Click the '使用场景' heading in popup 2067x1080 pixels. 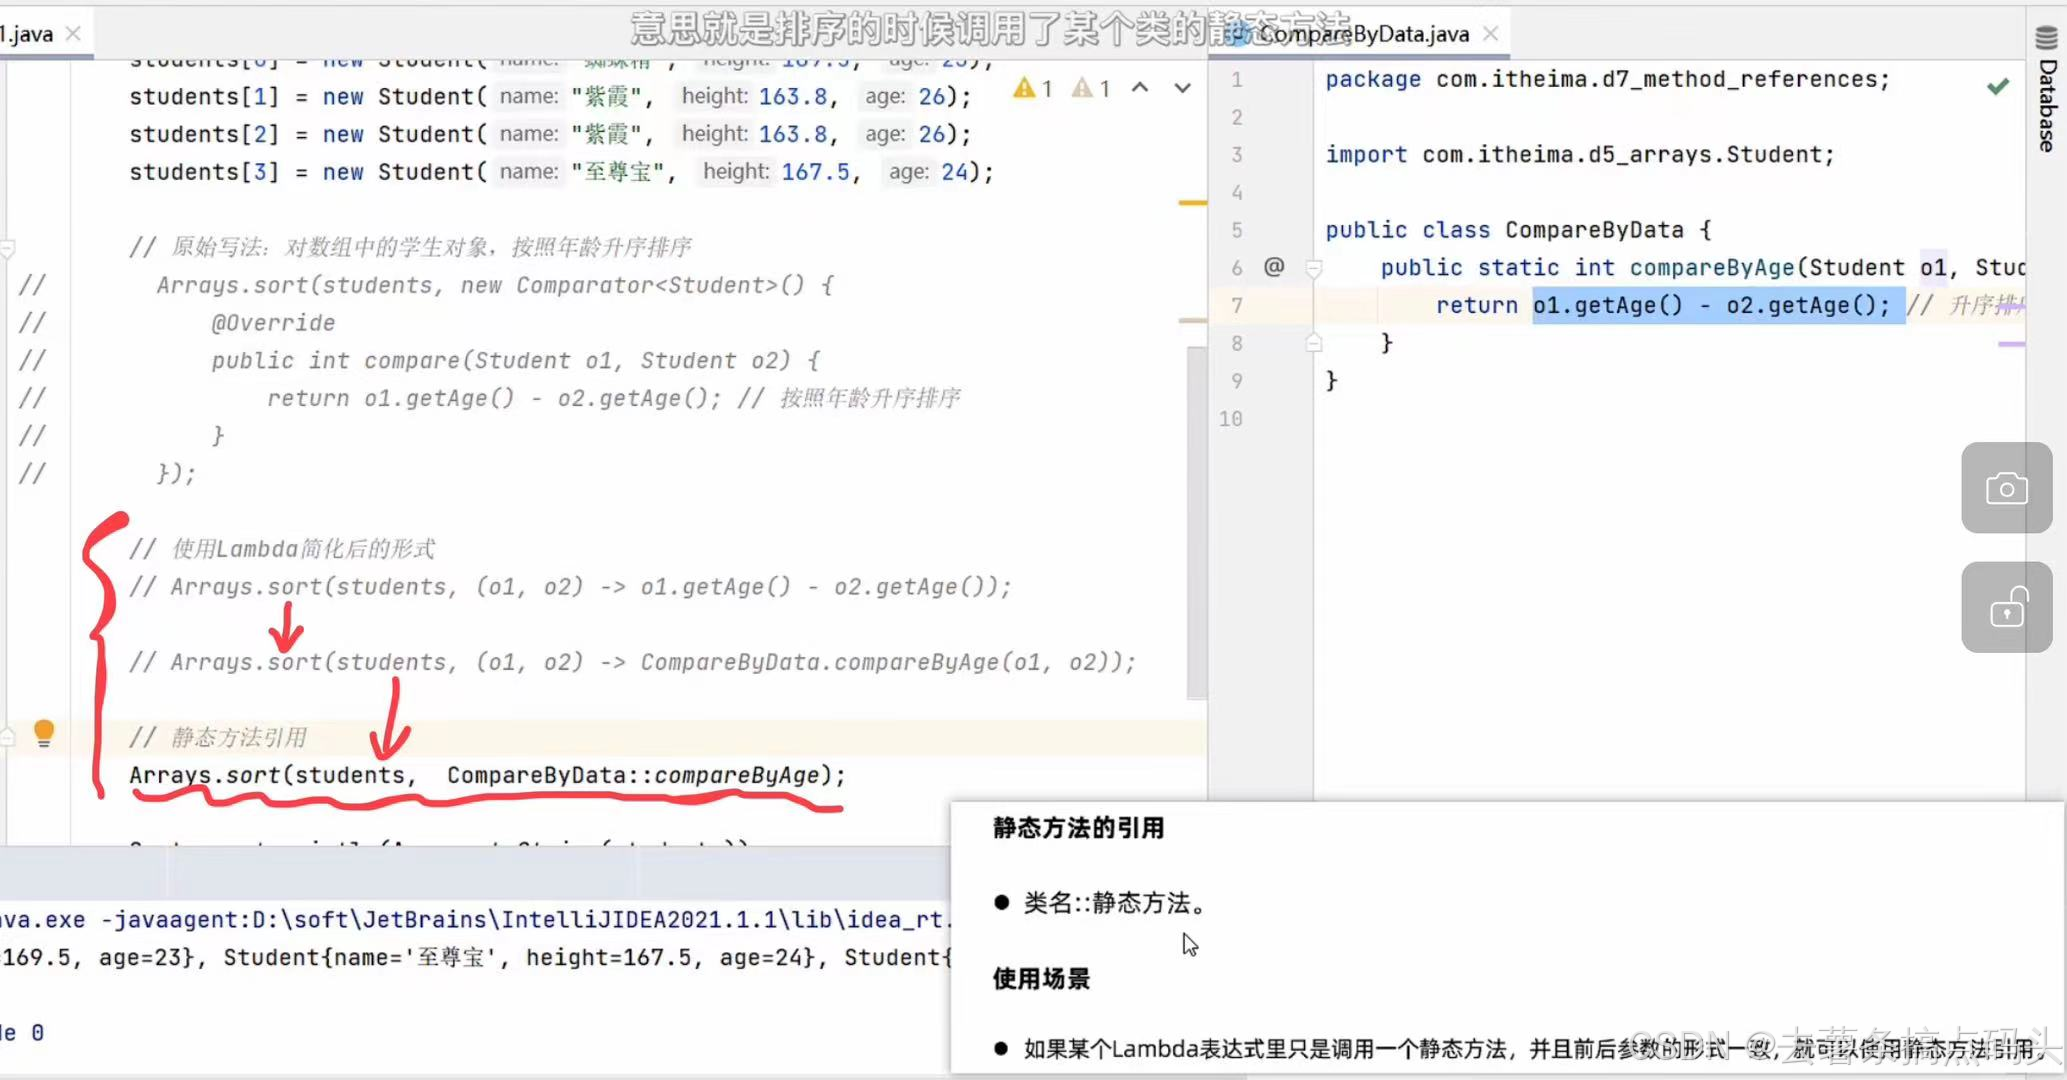(1041, 979)
